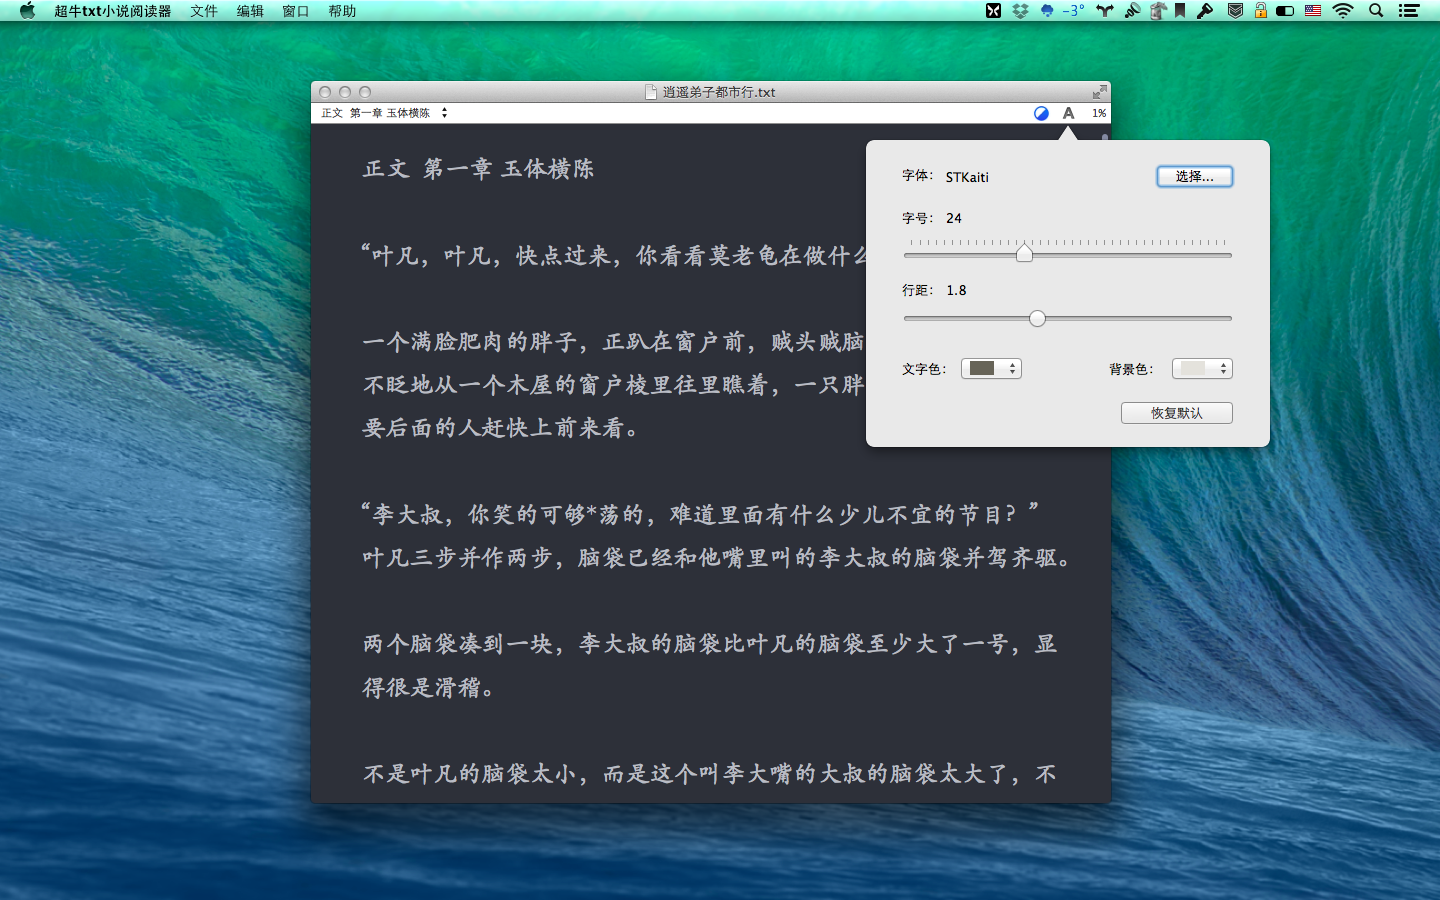The width and height of the screenshot is (1440, 900).
Task: Click the 行距 line spacing slider knob
Action: click(1037, 318)
